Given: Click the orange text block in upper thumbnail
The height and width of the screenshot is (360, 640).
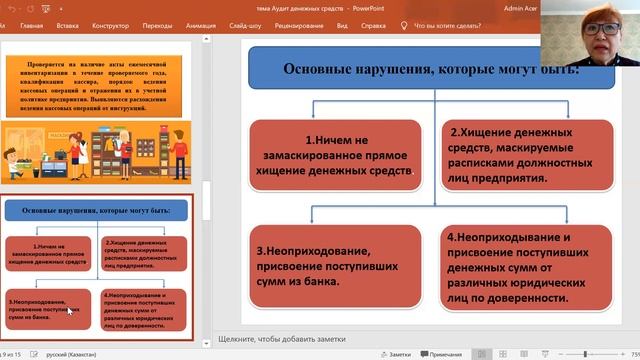Looking at the screenshot, I should coord(94,86).
